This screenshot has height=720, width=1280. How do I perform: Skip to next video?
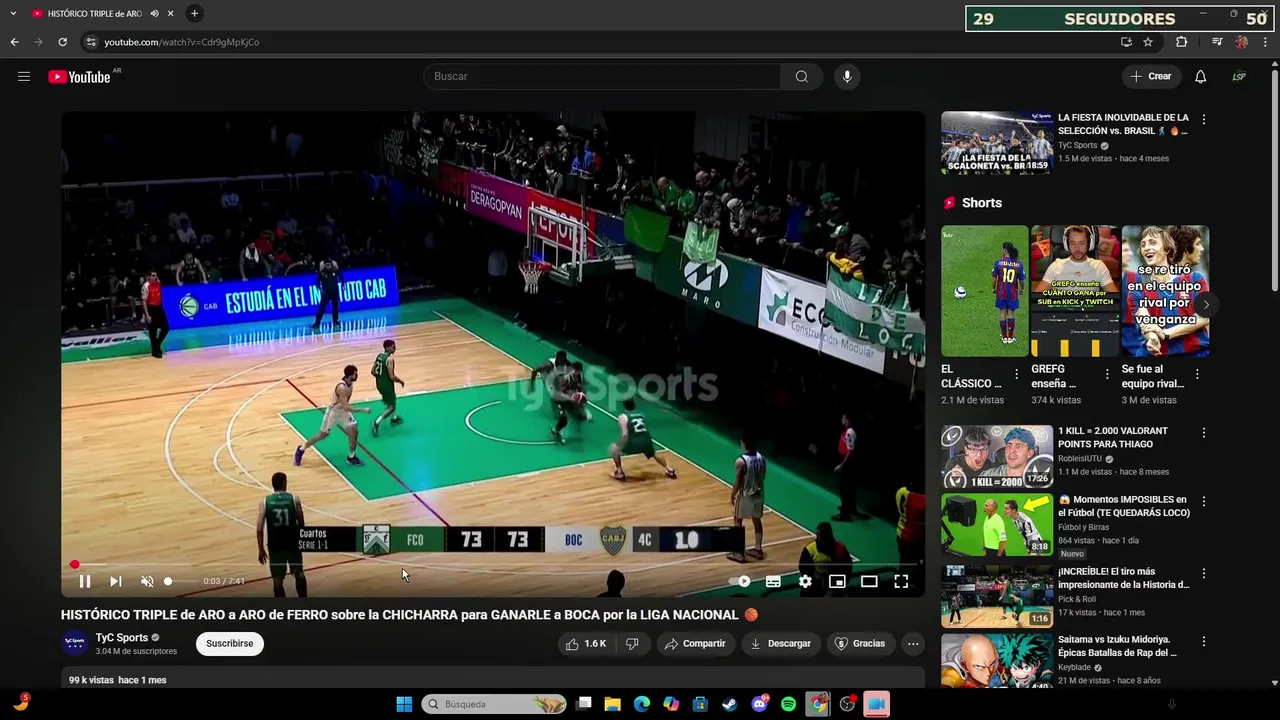pos(116,581)
